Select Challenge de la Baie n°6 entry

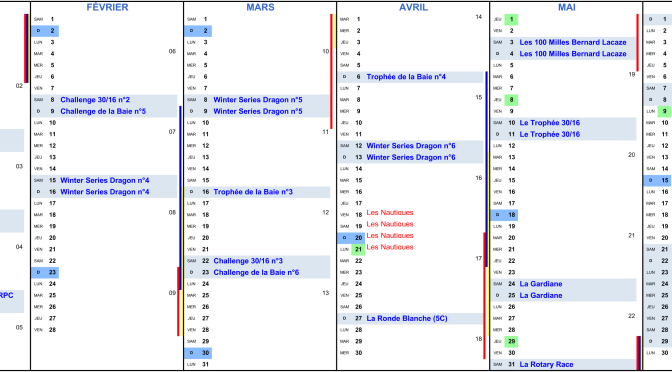coord(256,273)
